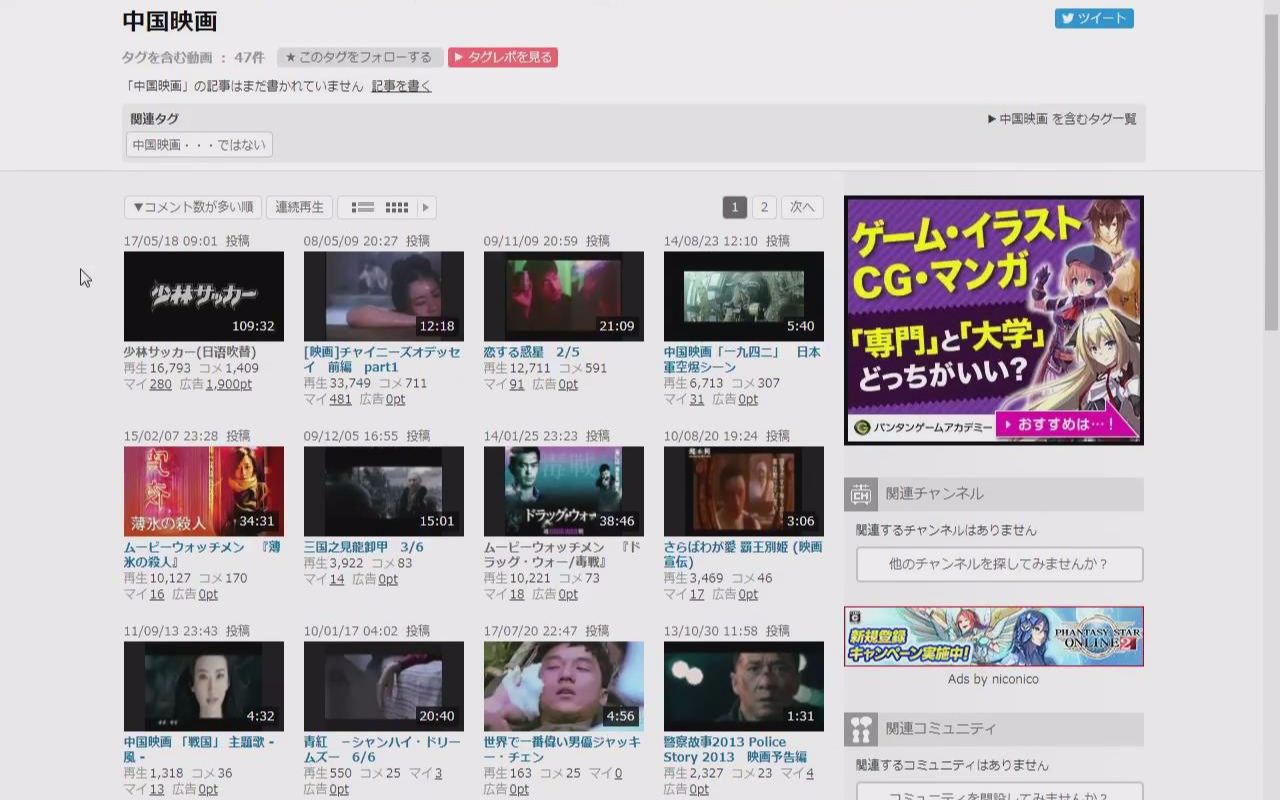Open さらばわが愛 覇王別姫 (映画宣伝) link
The image size is (1280, 800).
[x=742, y=555]
